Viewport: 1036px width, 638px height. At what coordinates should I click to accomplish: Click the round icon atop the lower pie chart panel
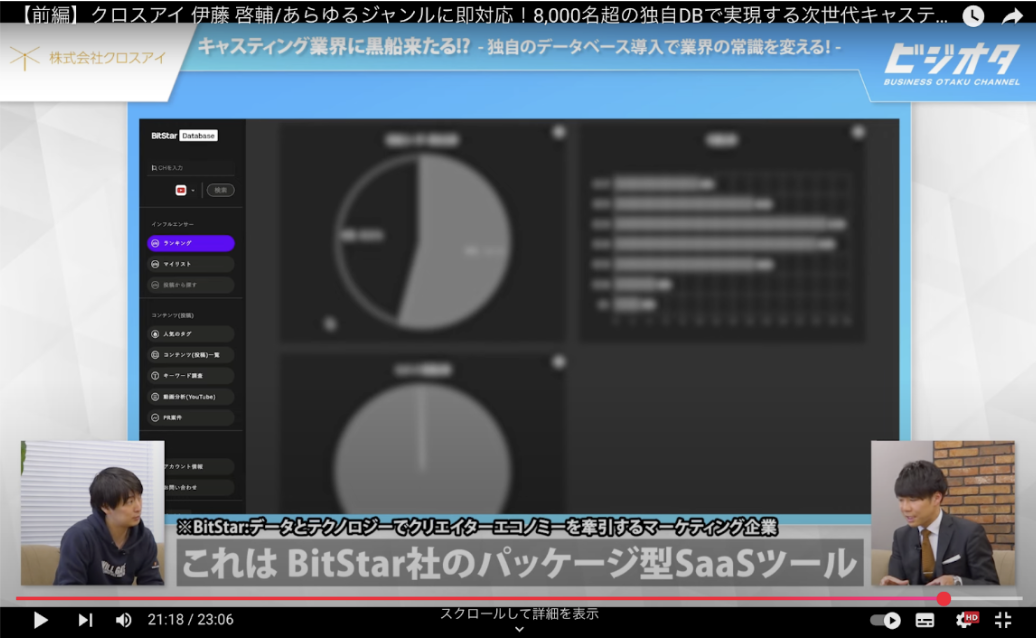(x=559, y=362)
